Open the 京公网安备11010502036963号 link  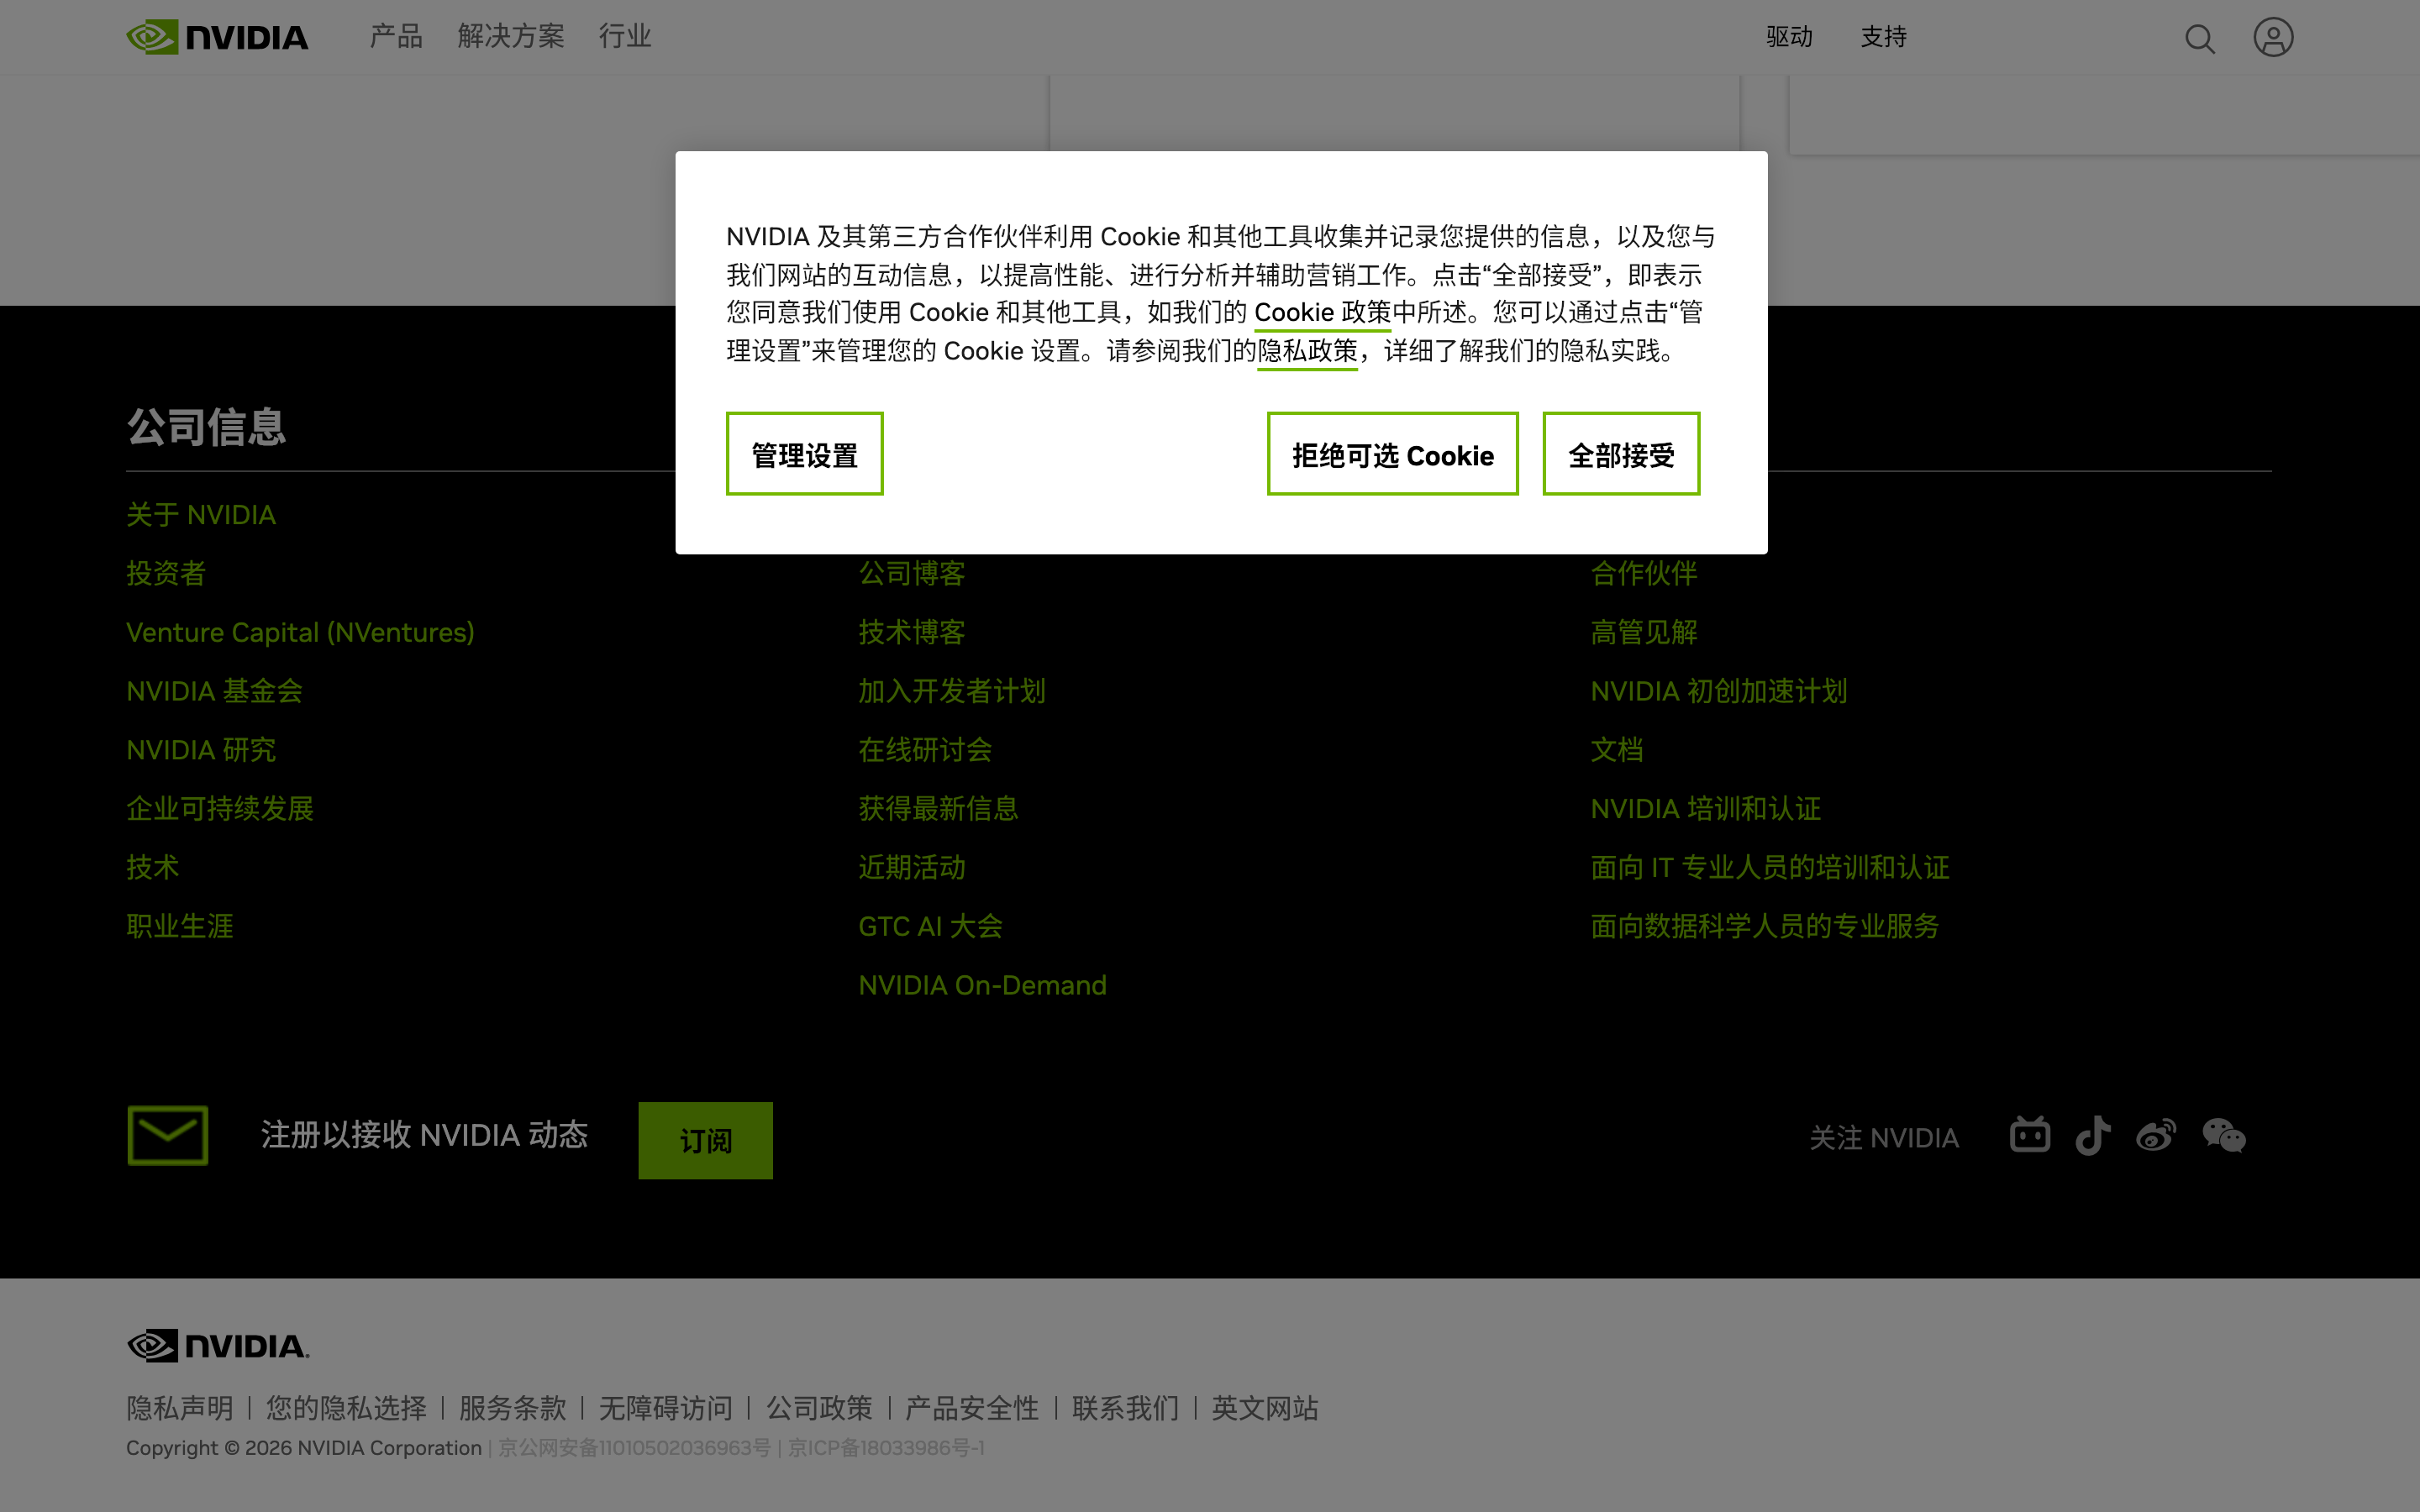pos(635,1448)
